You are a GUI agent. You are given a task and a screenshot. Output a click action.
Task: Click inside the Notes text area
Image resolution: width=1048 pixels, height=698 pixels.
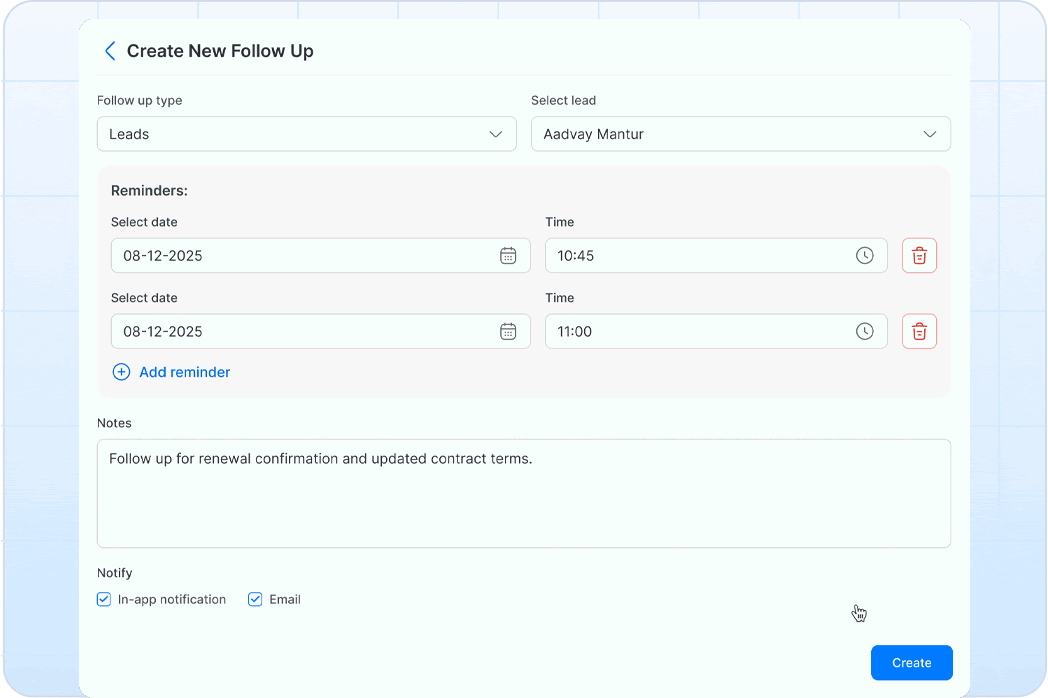(524, 493)
